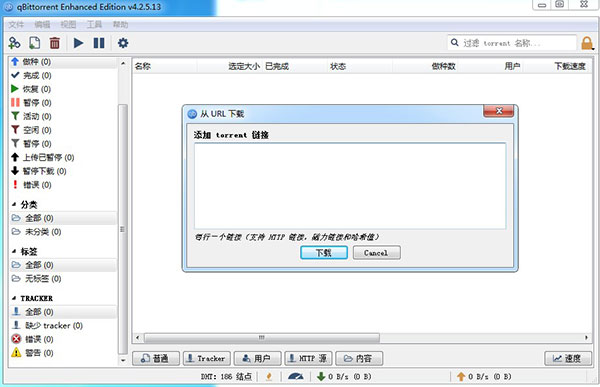
Task: Click the red delete trash icon
Action: click(55, 43)
